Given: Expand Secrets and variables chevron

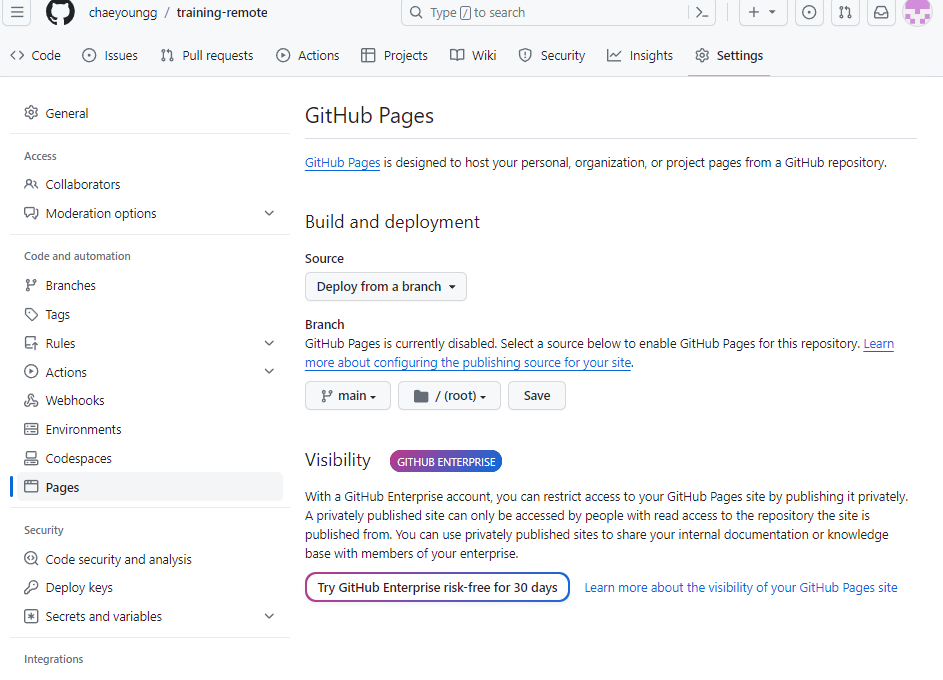Looking at the screenshot, I should click(x=269, y=616).
